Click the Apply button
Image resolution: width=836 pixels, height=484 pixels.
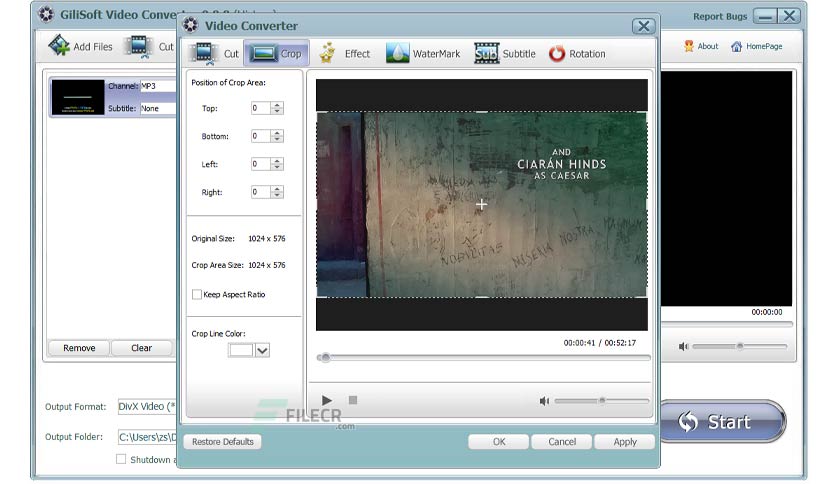point(624,441)
